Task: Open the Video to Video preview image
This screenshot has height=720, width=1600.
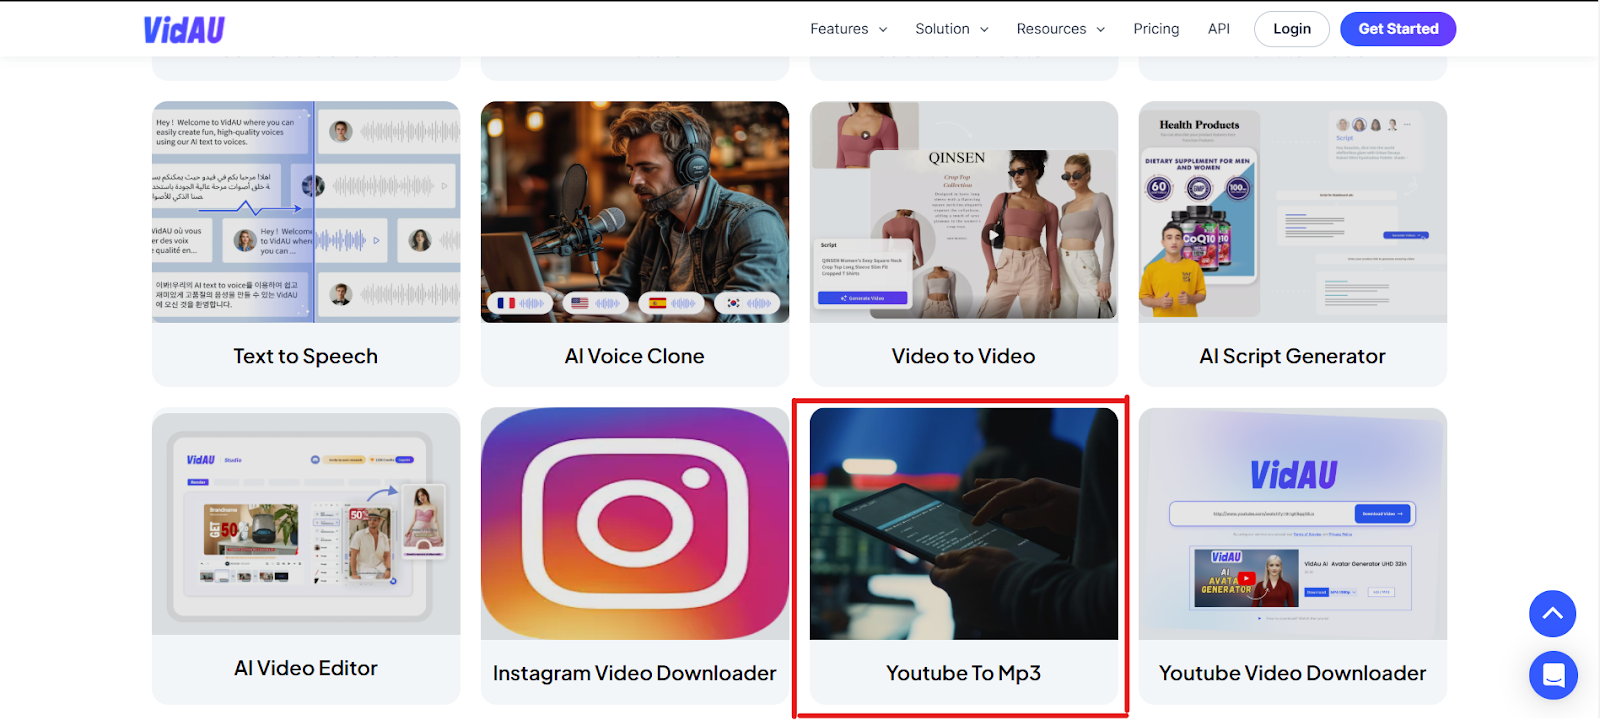Action: click(x=964, y=212)
